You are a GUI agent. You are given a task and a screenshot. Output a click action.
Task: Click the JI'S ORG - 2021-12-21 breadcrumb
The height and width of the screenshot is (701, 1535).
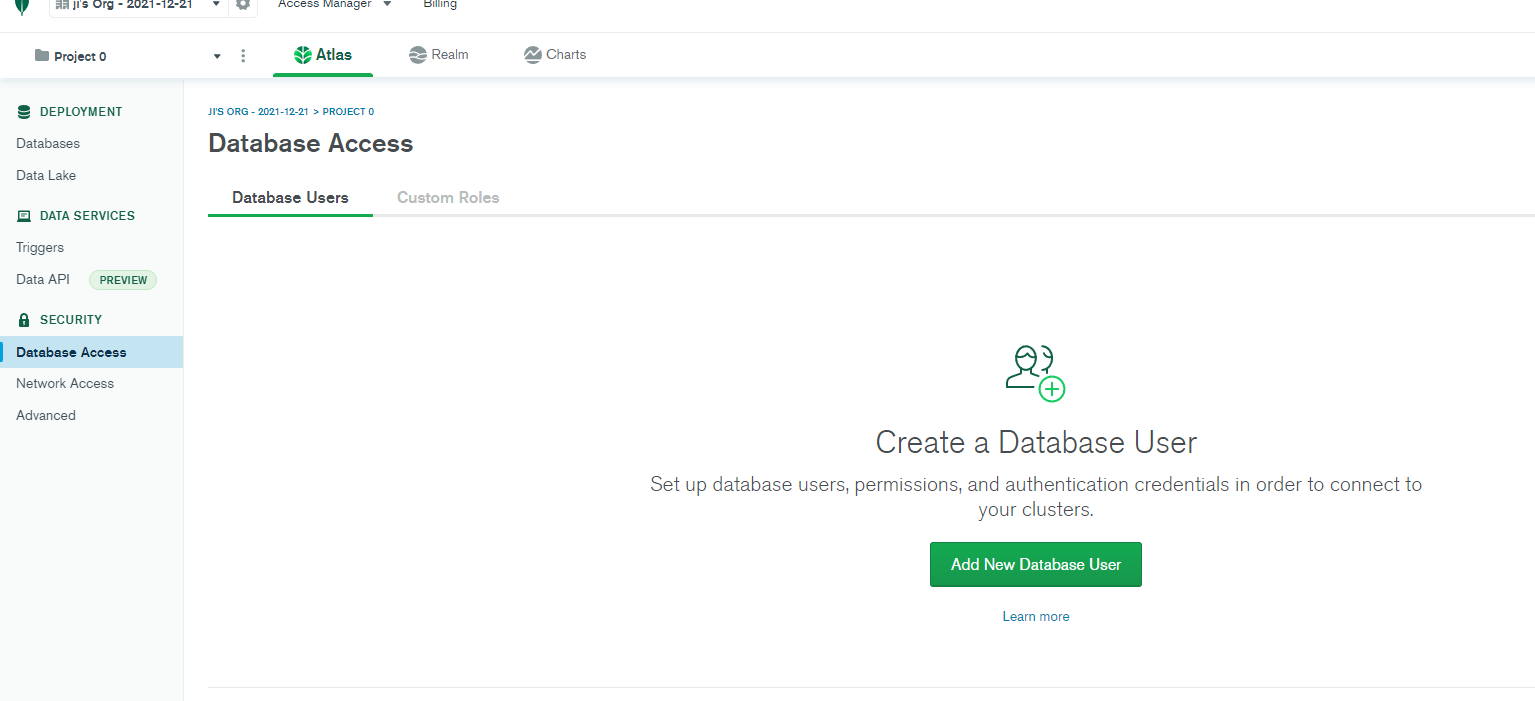tap(258, 112)
